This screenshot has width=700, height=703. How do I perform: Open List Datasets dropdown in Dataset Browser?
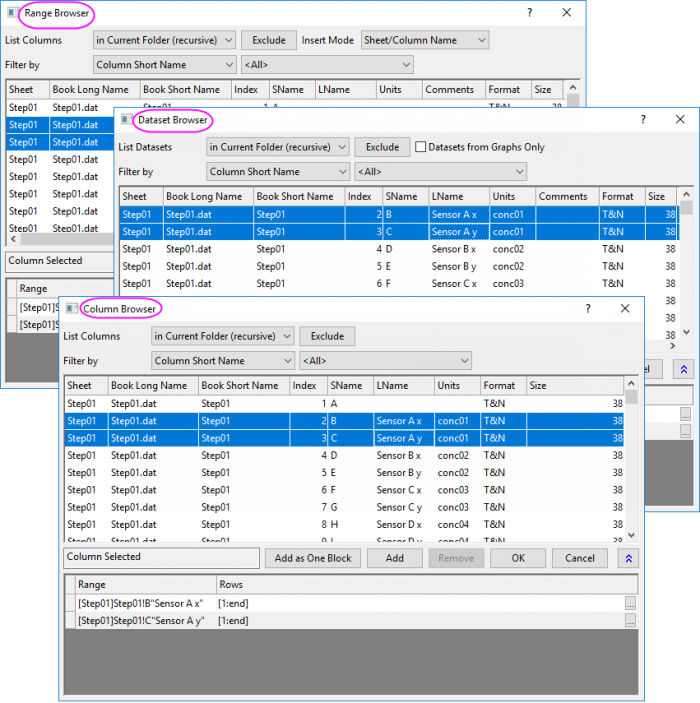278,147
